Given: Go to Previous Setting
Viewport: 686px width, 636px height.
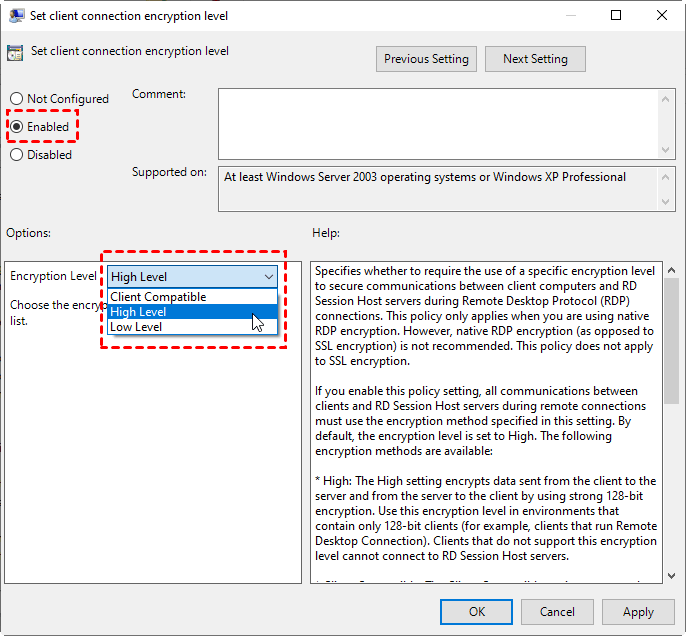Looking at the screenshot, I should (x=426, y=59).
